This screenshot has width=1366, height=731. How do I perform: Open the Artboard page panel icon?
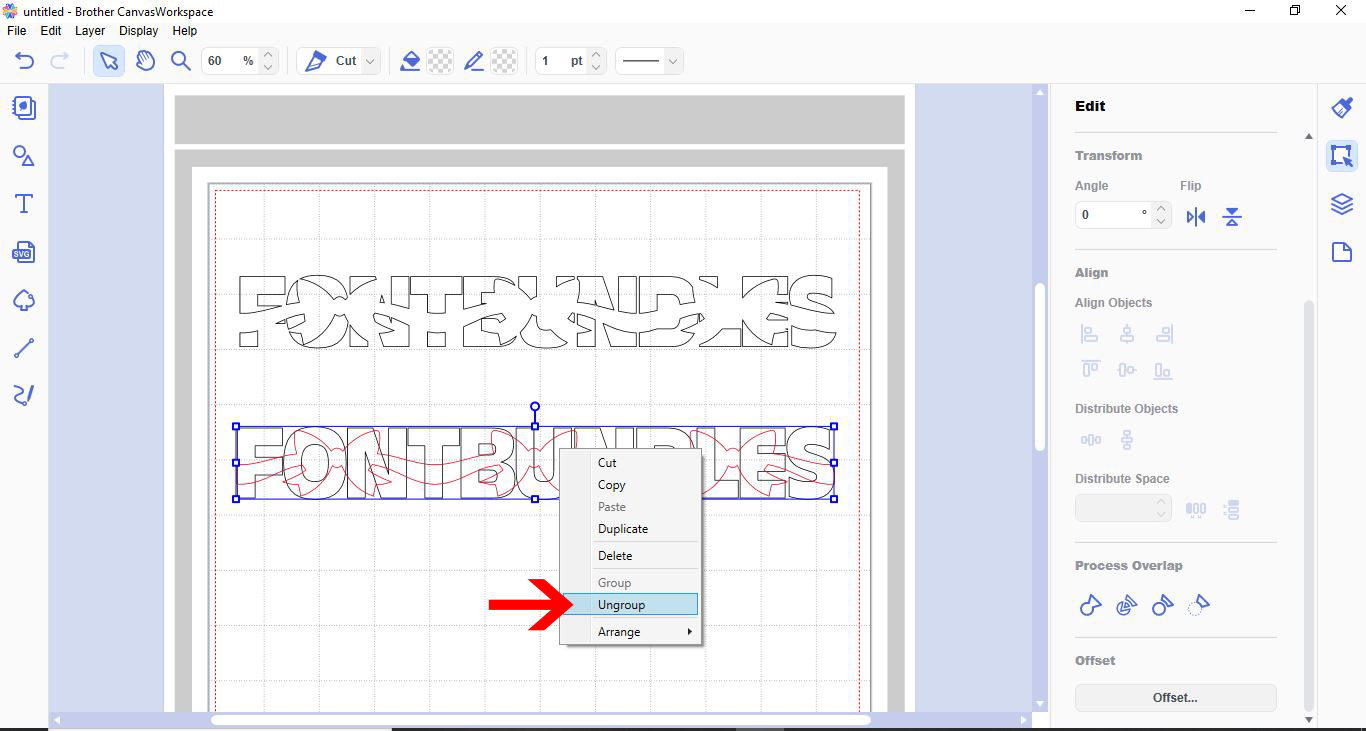[1342, 252]
